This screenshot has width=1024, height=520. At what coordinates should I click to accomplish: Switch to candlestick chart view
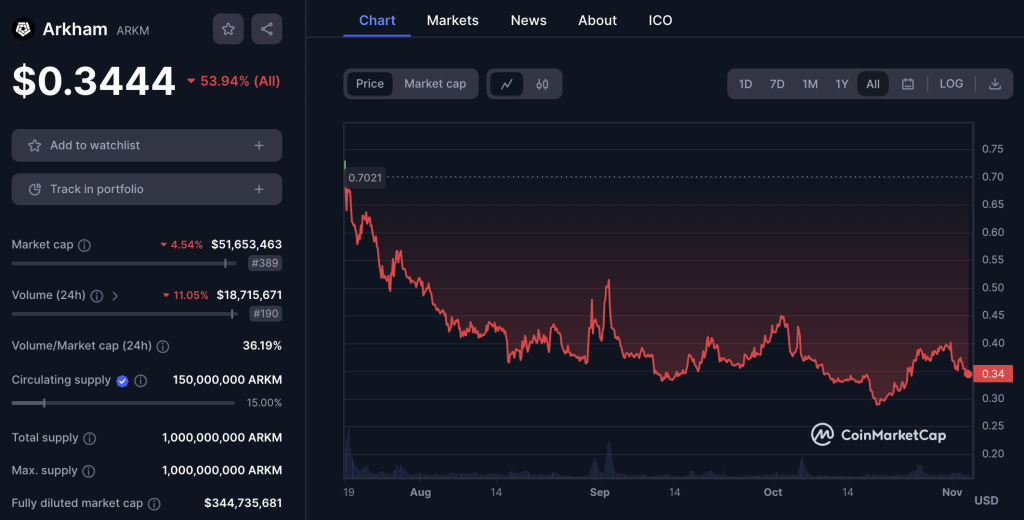click(x=542, y=84)
